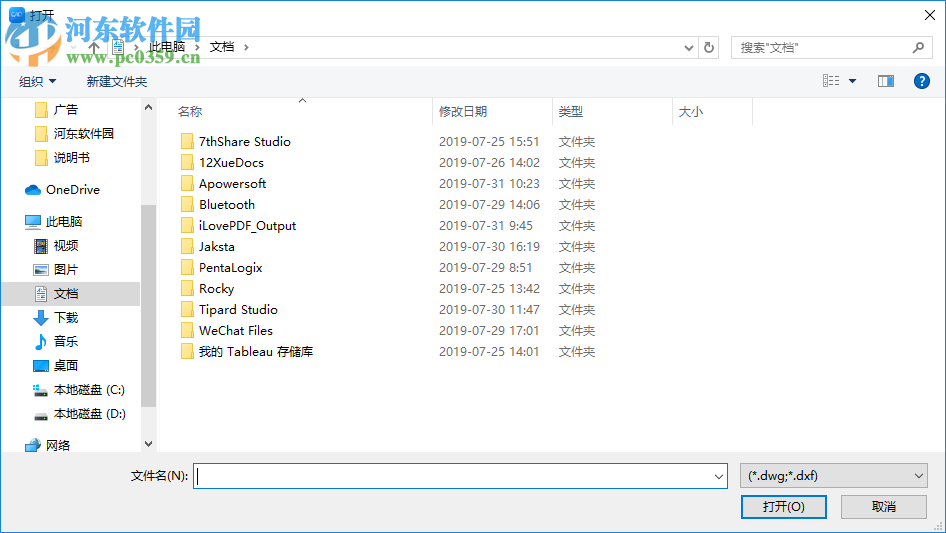Click date 2019-07-29 14:06 of Bluetooth

coord(489,205)
